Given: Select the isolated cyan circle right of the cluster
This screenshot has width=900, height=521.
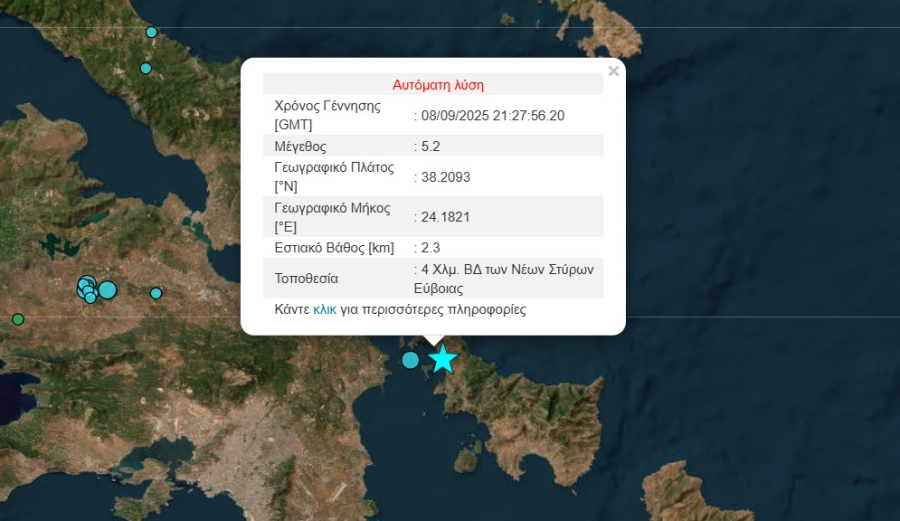Looking at the screenshot, I should 156,293.
